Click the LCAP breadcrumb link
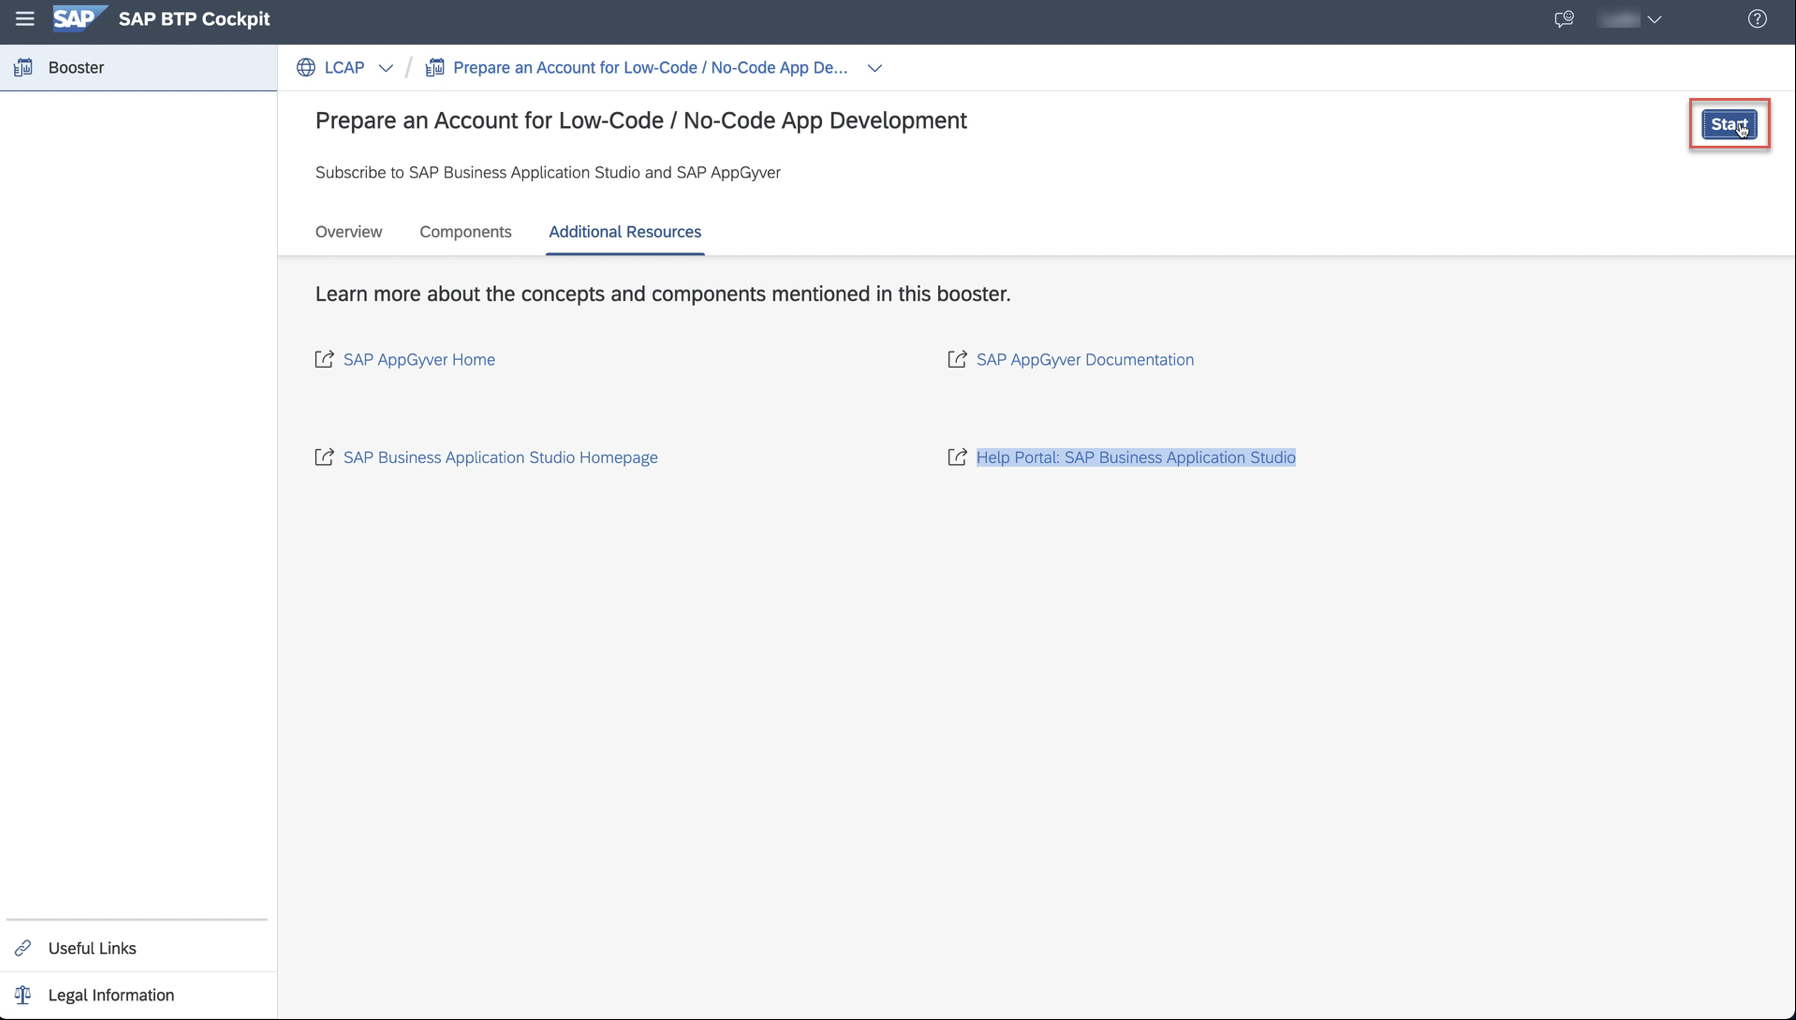1796x1020 pixels. (344, 67)
